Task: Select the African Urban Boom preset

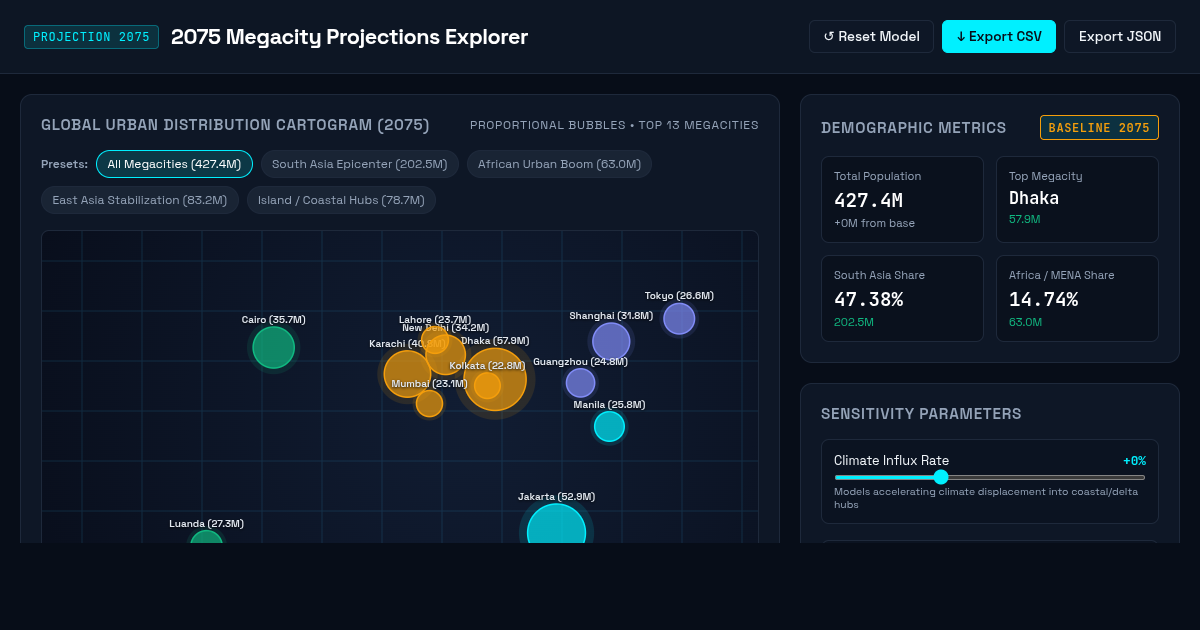Action: pos(559,164)
